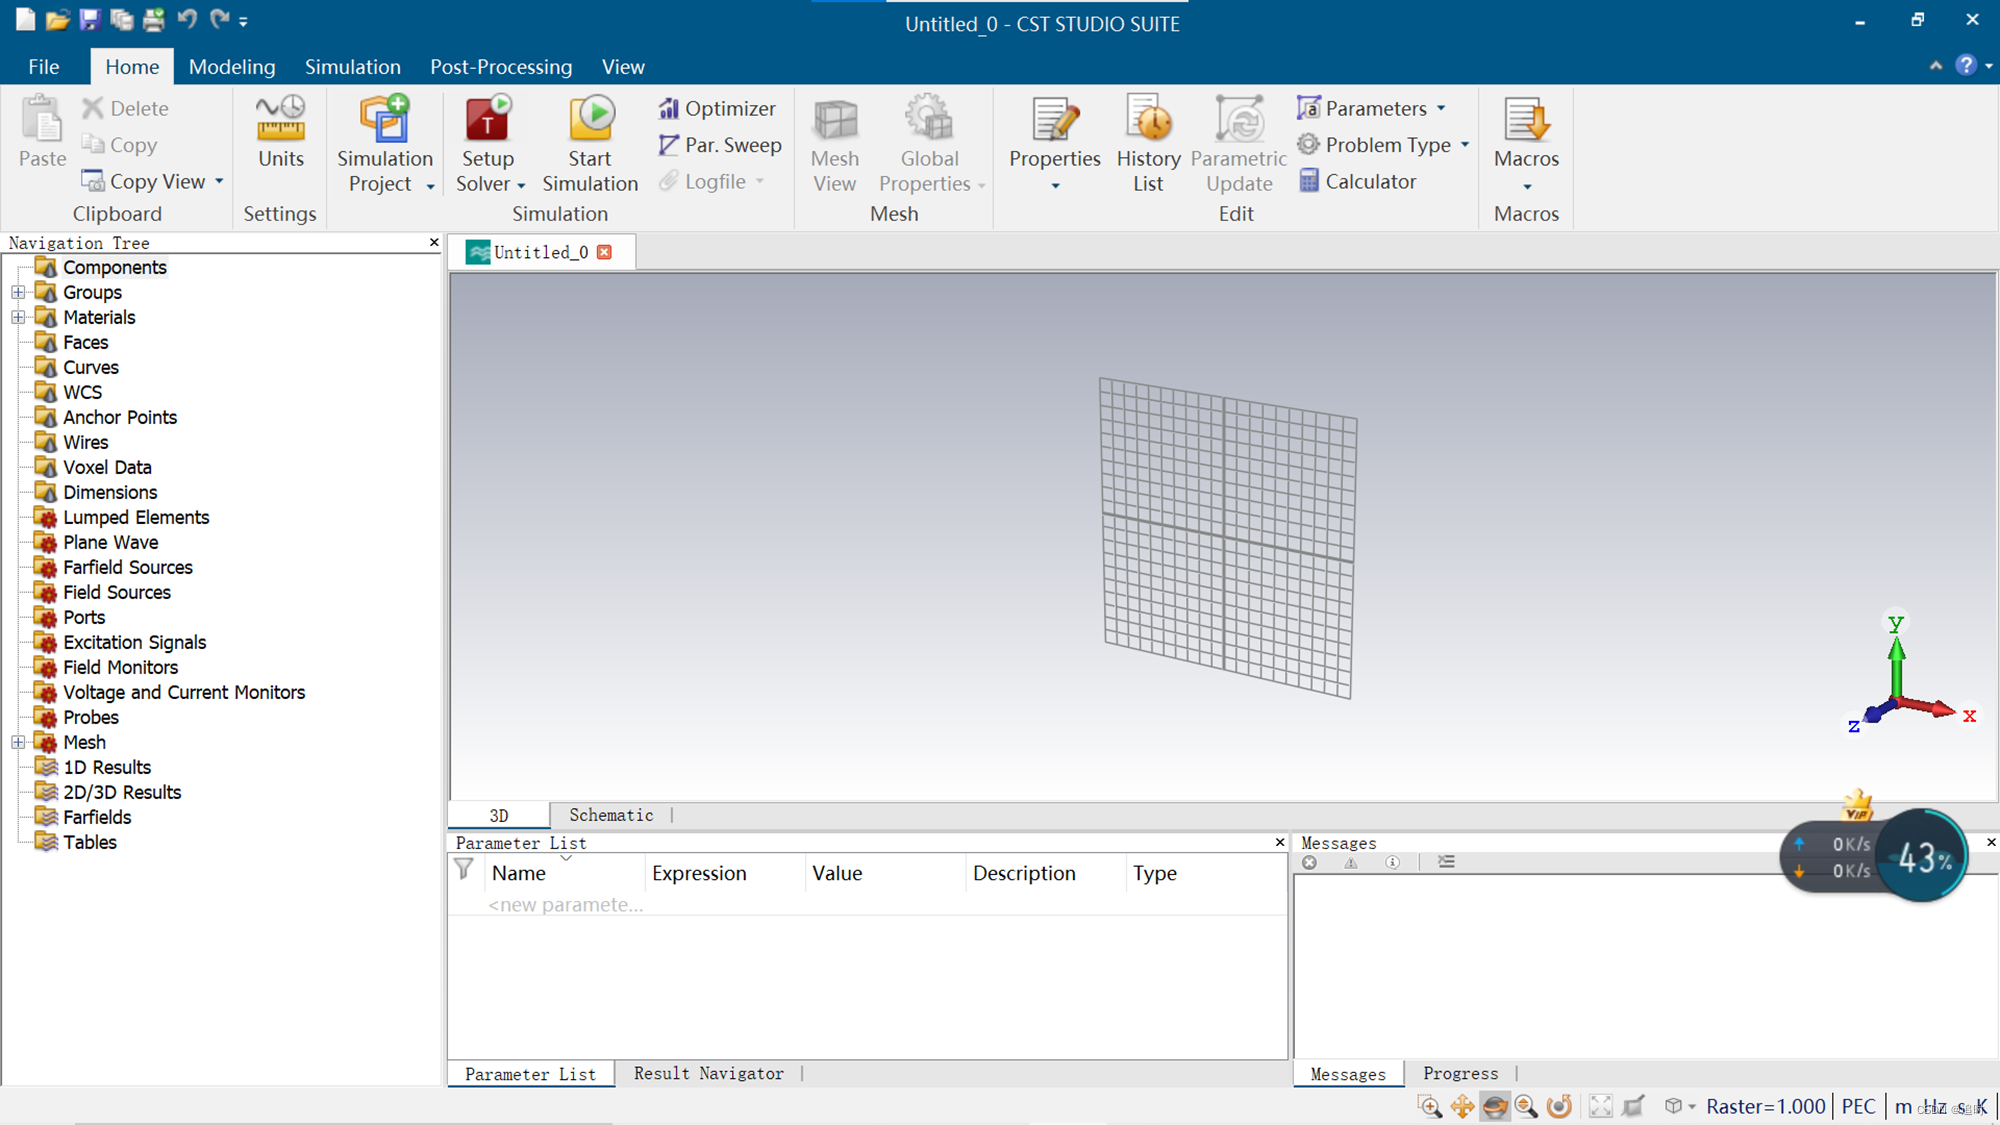
Task: Open the Setup Solver dropdown arrow
Action: [521, 186]
